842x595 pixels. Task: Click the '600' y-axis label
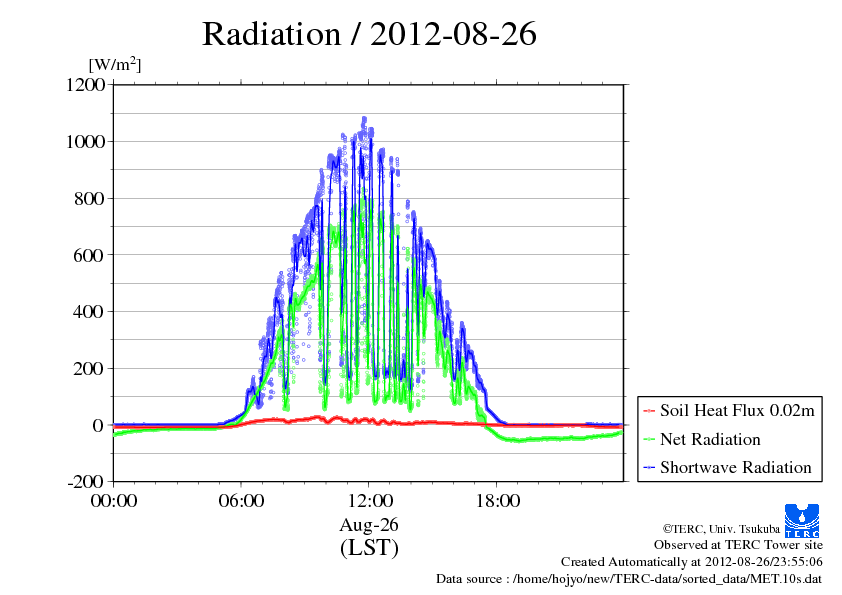click(x=89, y=255)
